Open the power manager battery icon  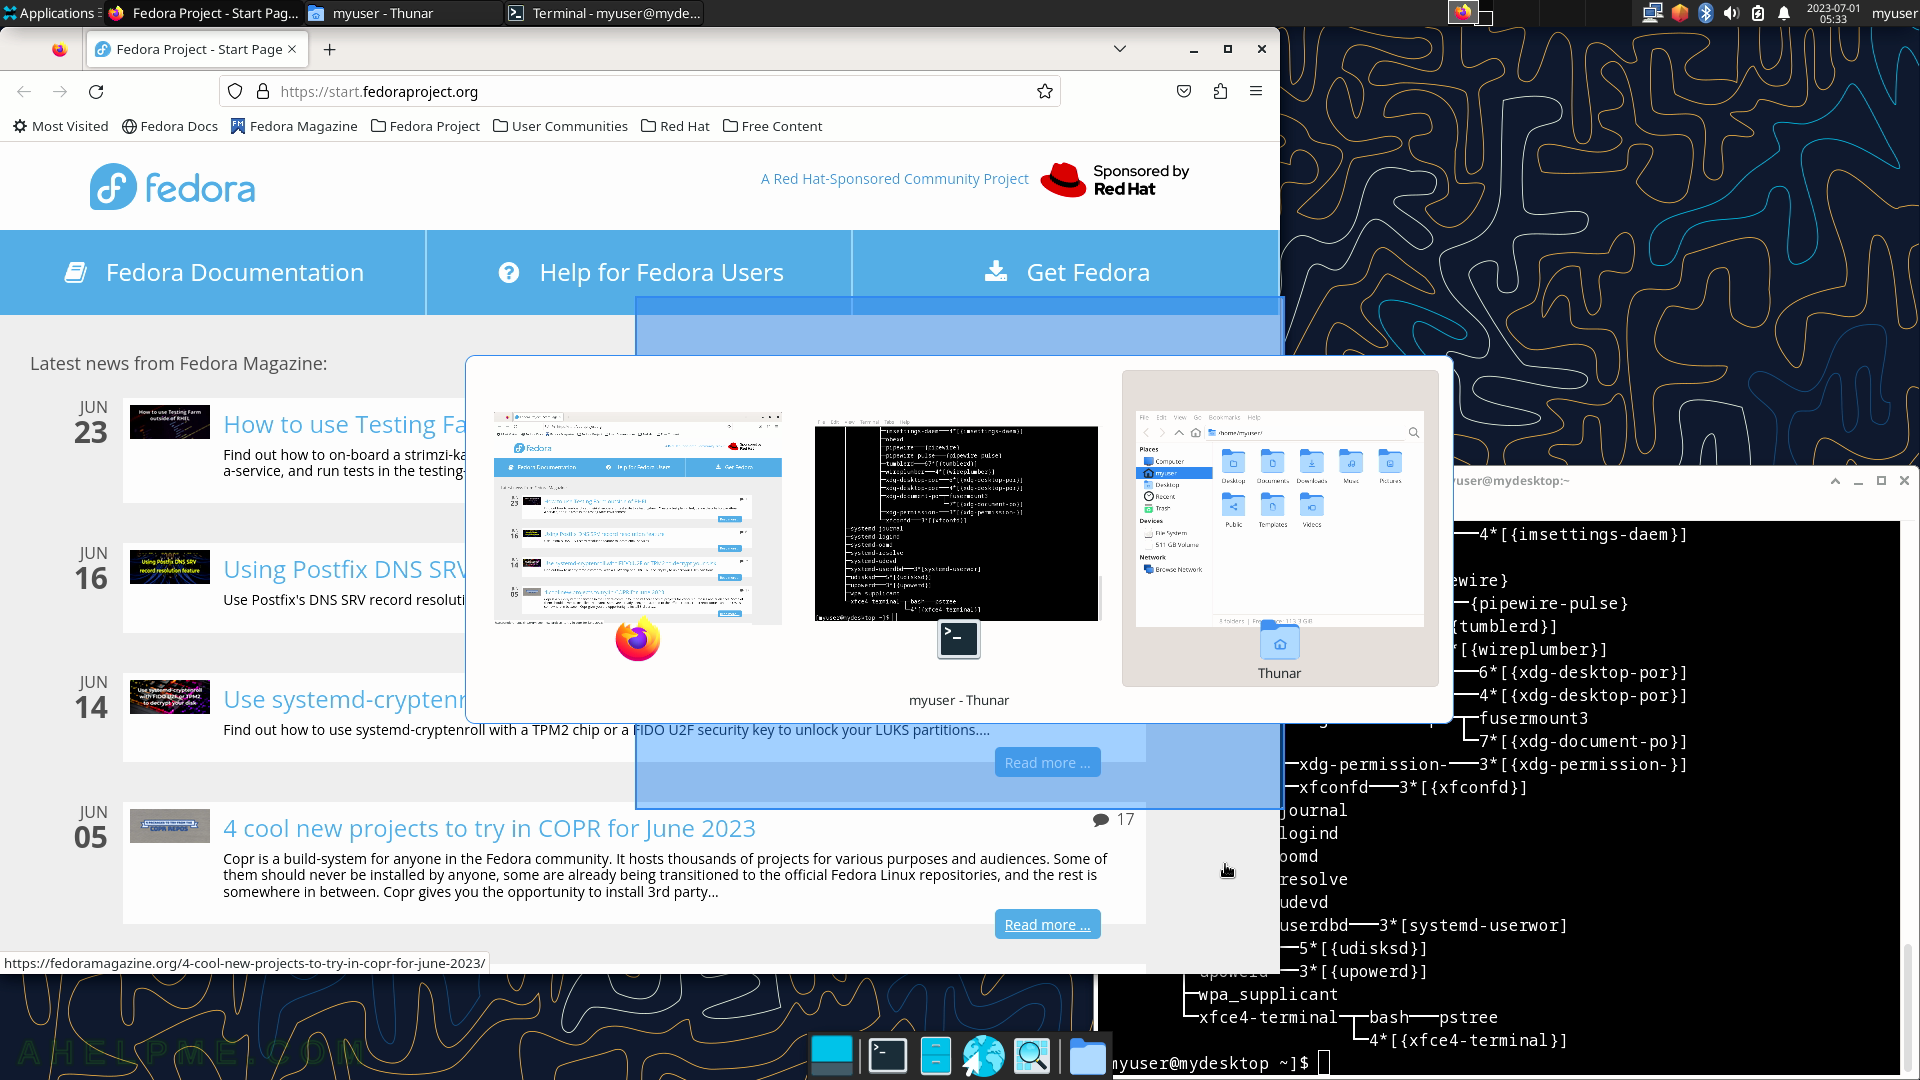[1758, 13]
